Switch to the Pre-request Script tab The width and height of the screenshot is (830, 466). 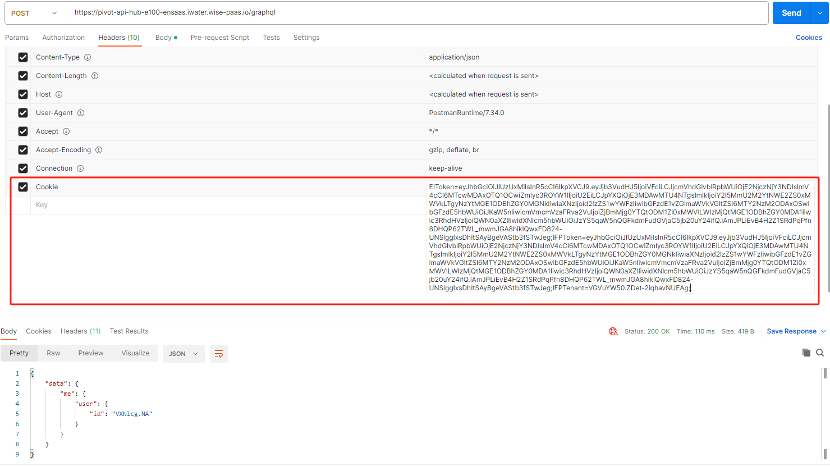click(x=219, y=37)
